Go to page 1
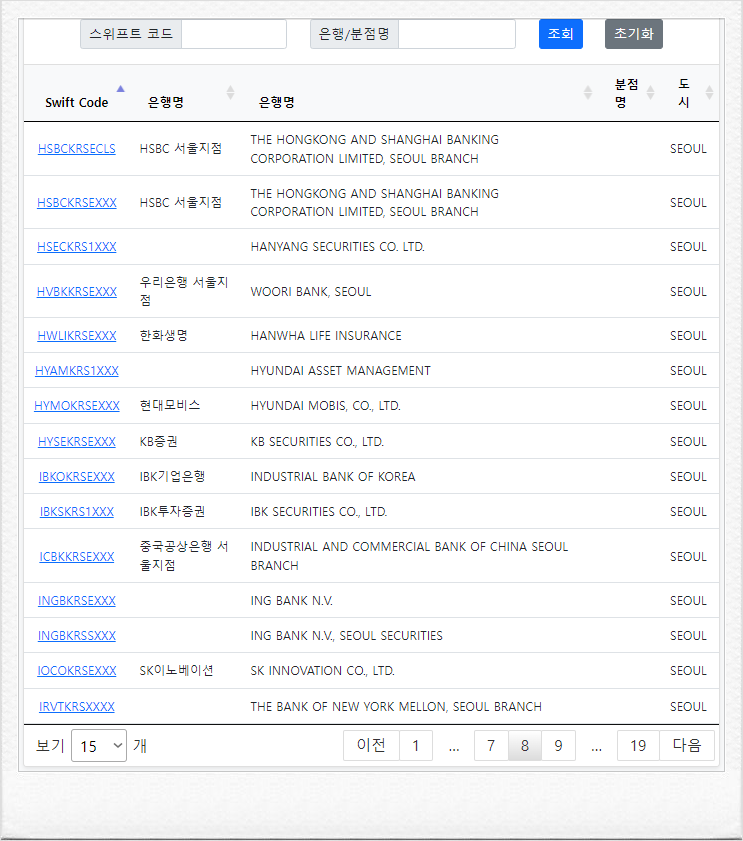The height and width of the screenshot is (841, 743). click(x=416, y=746)
